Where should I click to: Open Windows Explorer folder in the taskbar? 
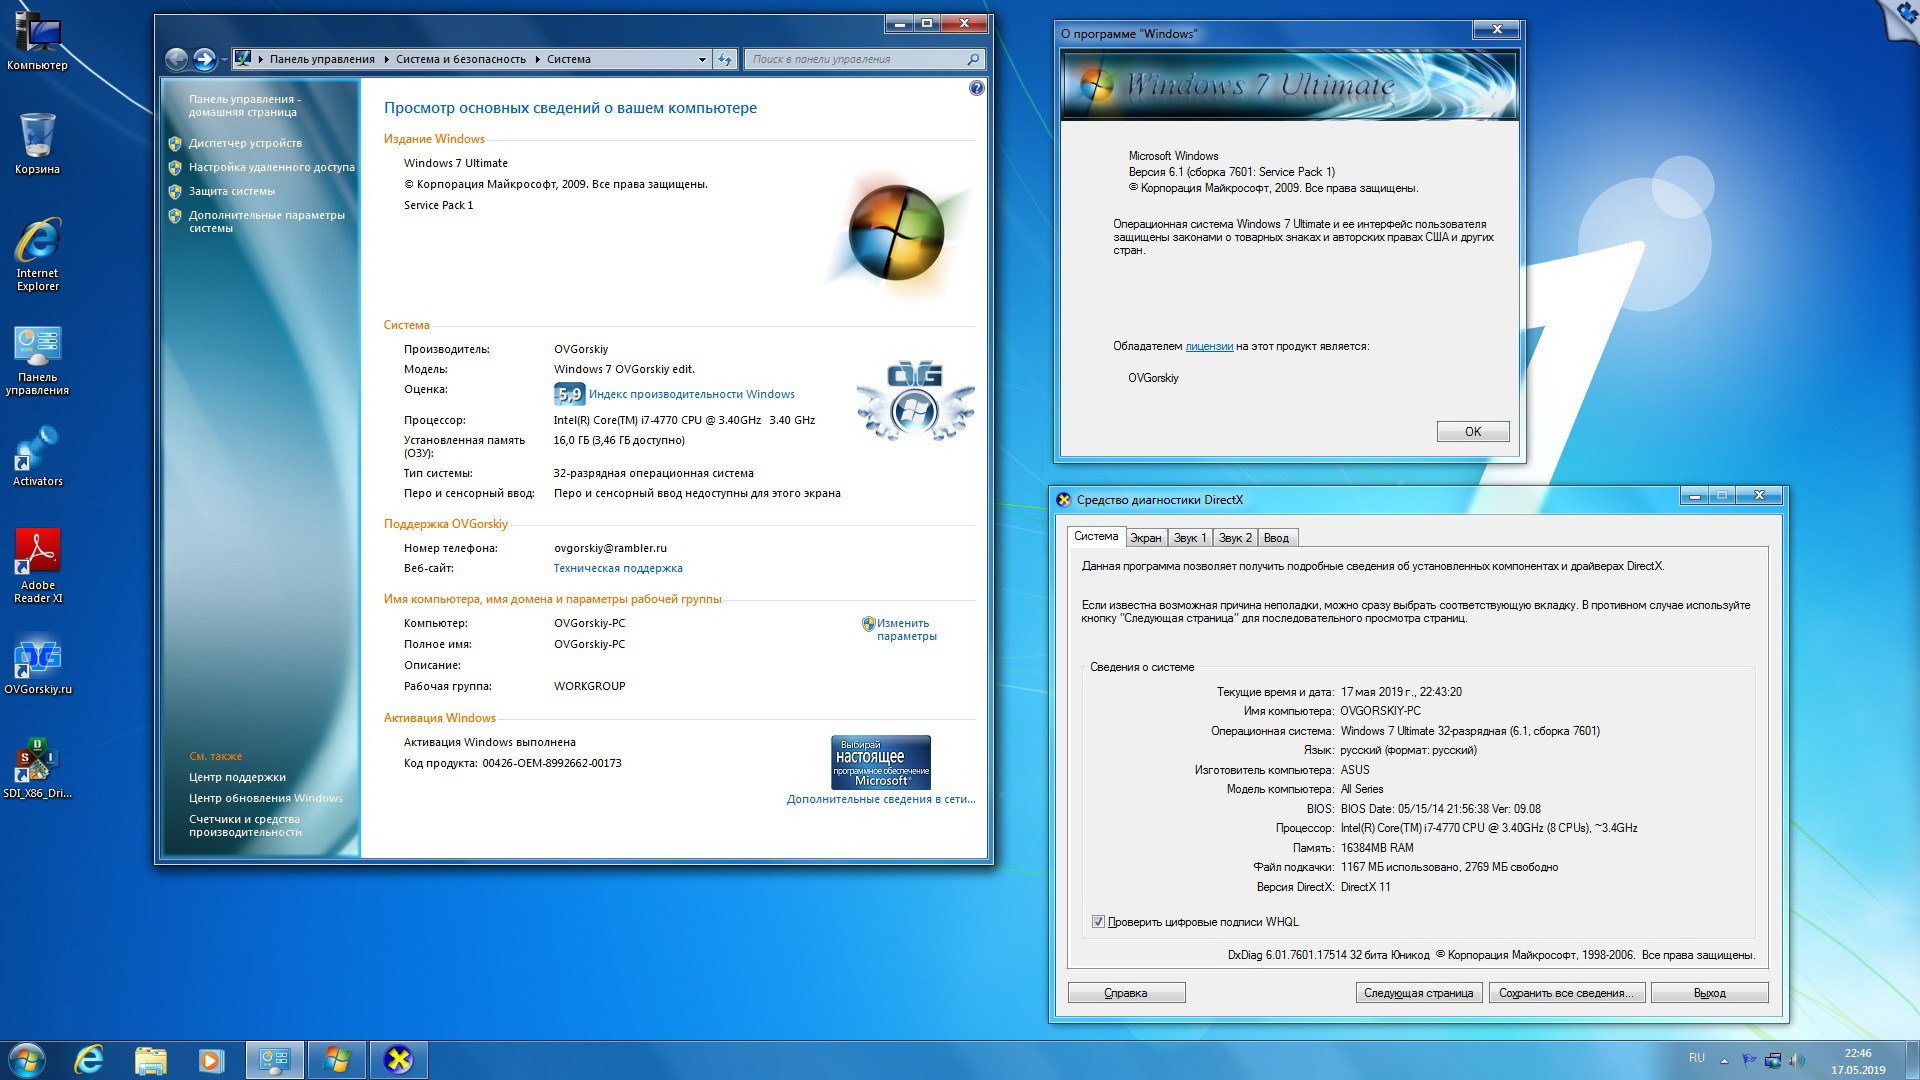click(x=150, y=1060)
